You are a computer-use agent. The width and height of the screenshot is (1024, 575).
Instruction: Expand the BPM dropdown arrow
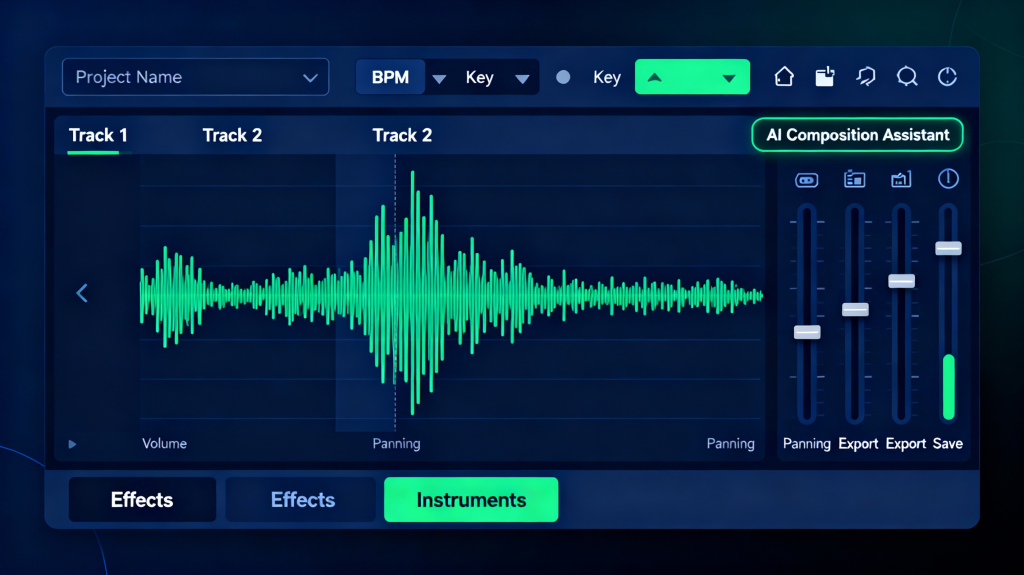click(x=438, y=78)
